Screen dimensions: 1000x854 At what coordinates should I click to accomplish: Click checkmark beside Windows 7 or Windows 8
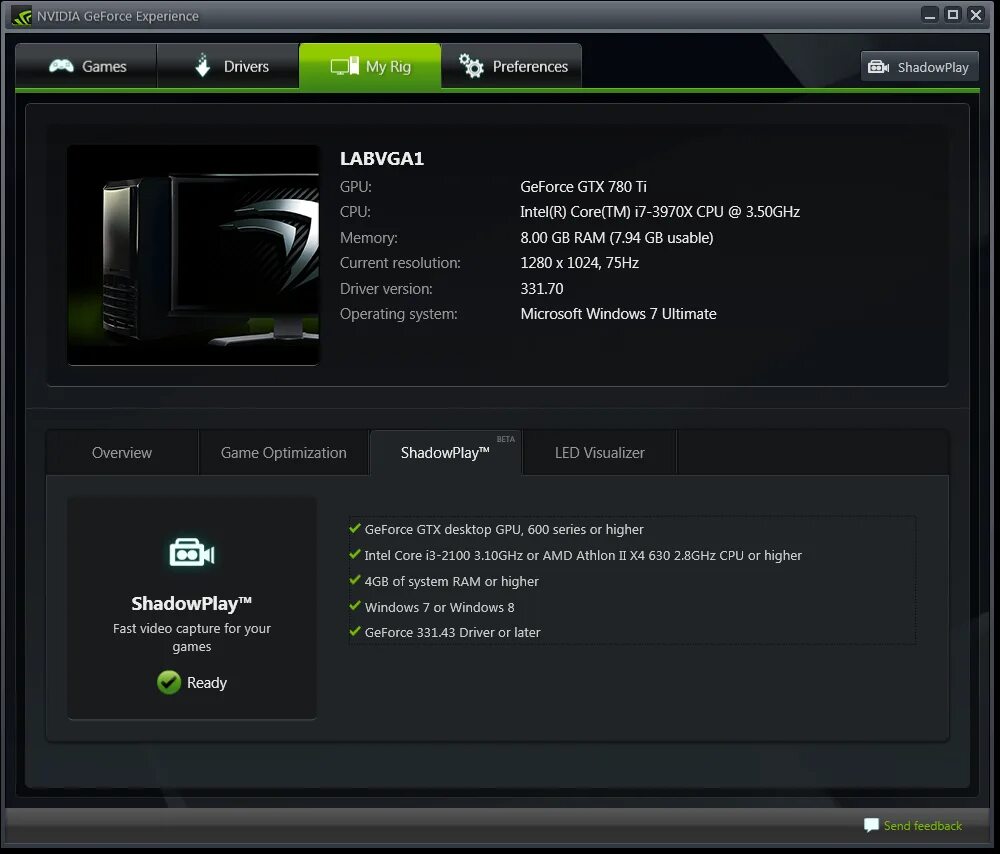[355, 606]
